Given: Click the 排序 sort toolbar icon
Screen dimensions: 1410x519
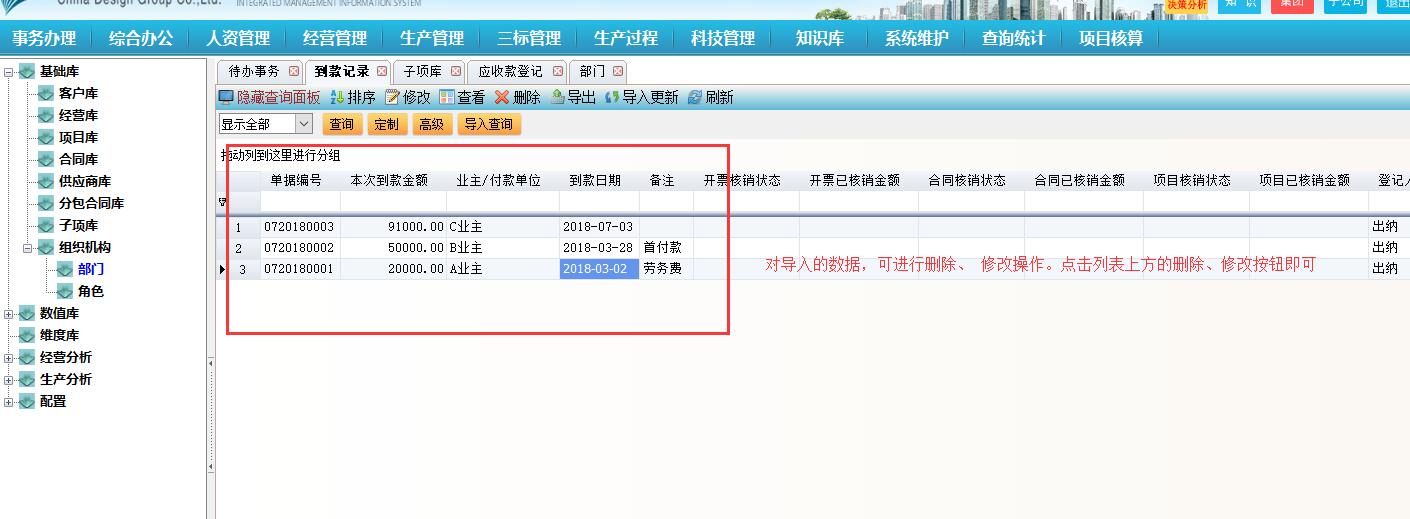Looking at the screenshot, I should 337,97.
